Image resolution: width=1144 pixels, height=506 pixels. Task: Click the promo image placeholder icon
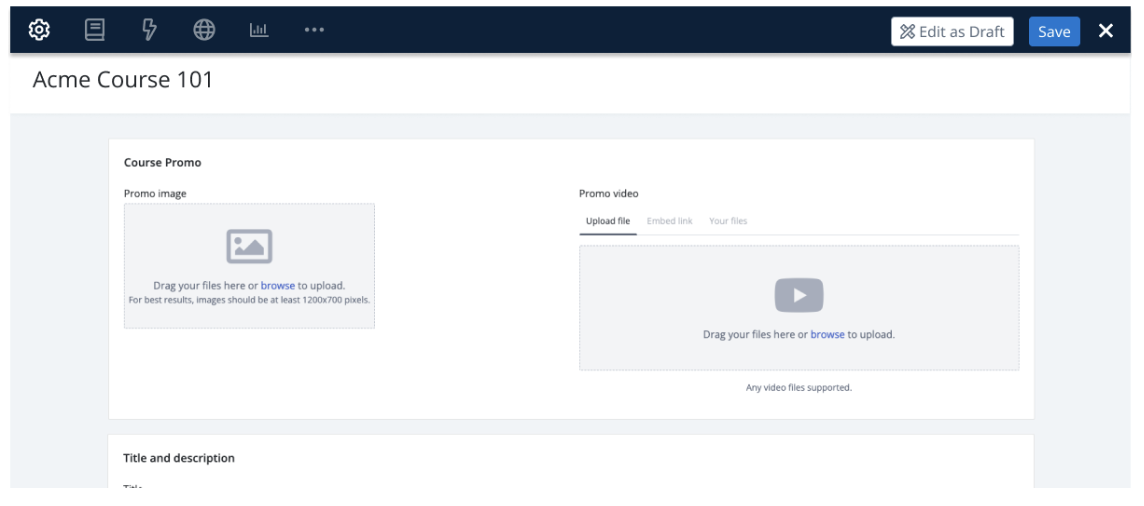(x=249, y=246)
